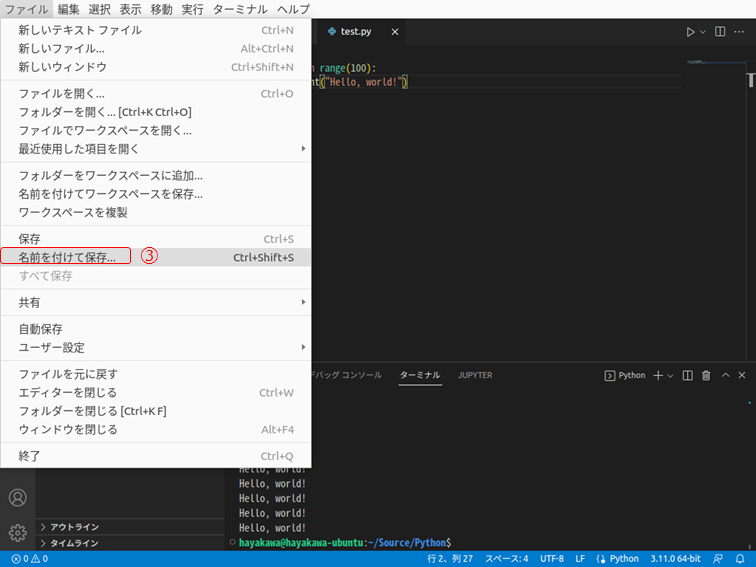Click the 3.11.0 64-bit interpreter selector
Screen dimensions: 756x567
click(x=676, y=559)
